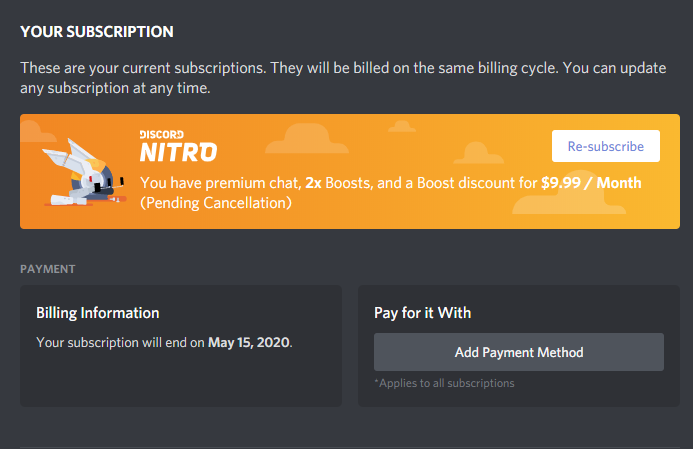Click the YOUR SUBSCRIPTION heading
This screenshot has height=449, width=693.
(97, 32)
